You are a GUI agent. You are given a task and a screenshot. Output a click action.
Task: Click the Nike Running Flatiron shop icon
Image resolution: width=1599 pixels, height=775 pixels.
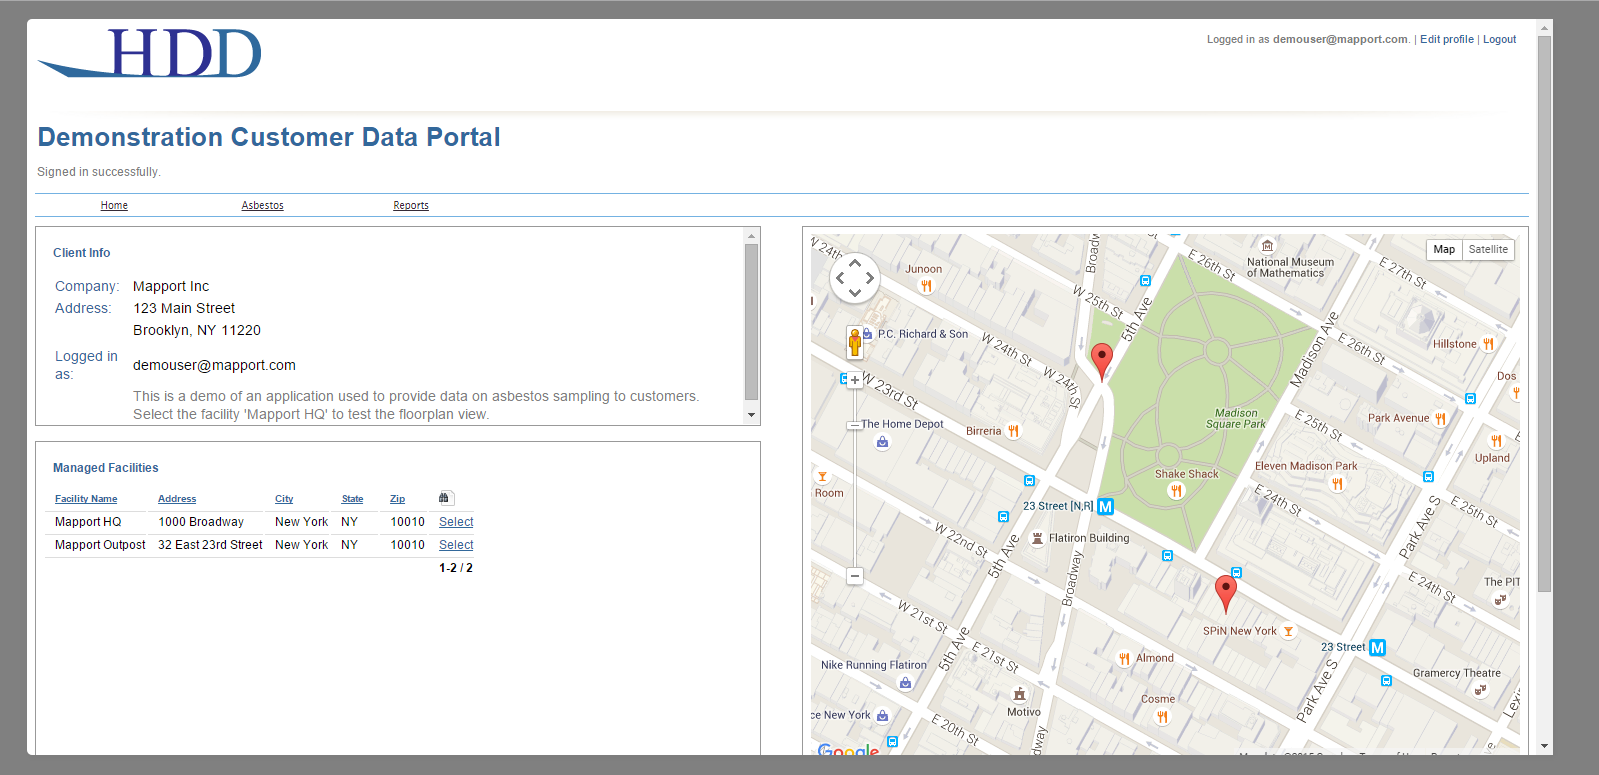pyautogui.click(x=905, y=683)
